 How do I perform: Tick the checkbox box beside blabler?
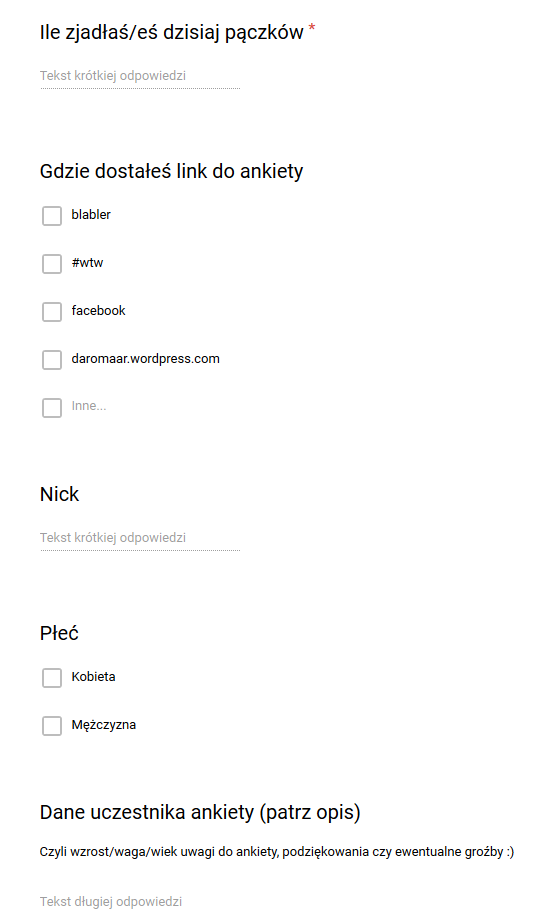[x=52, y=216]
